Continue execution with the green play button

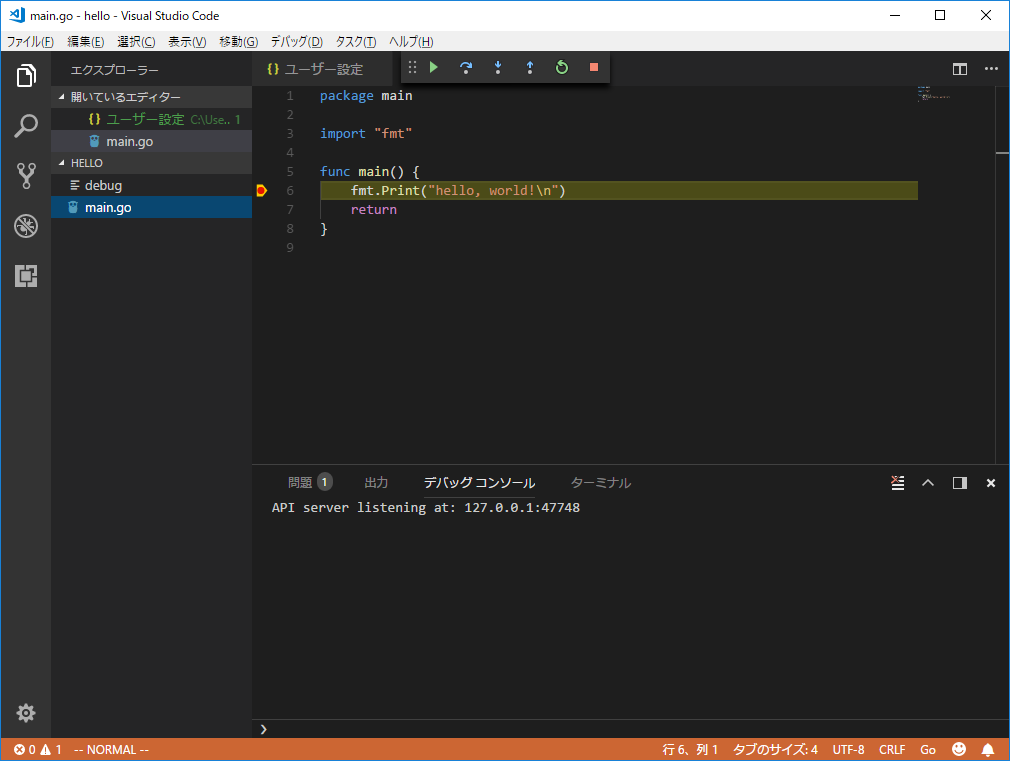pos(433,67)
